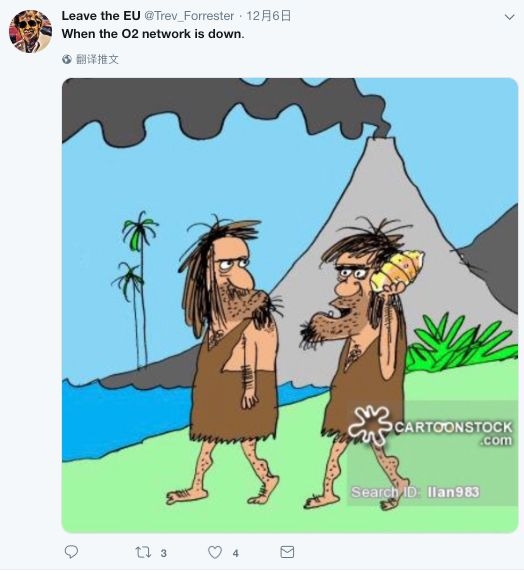Click the like count number 4

click(x=235, y=553)
